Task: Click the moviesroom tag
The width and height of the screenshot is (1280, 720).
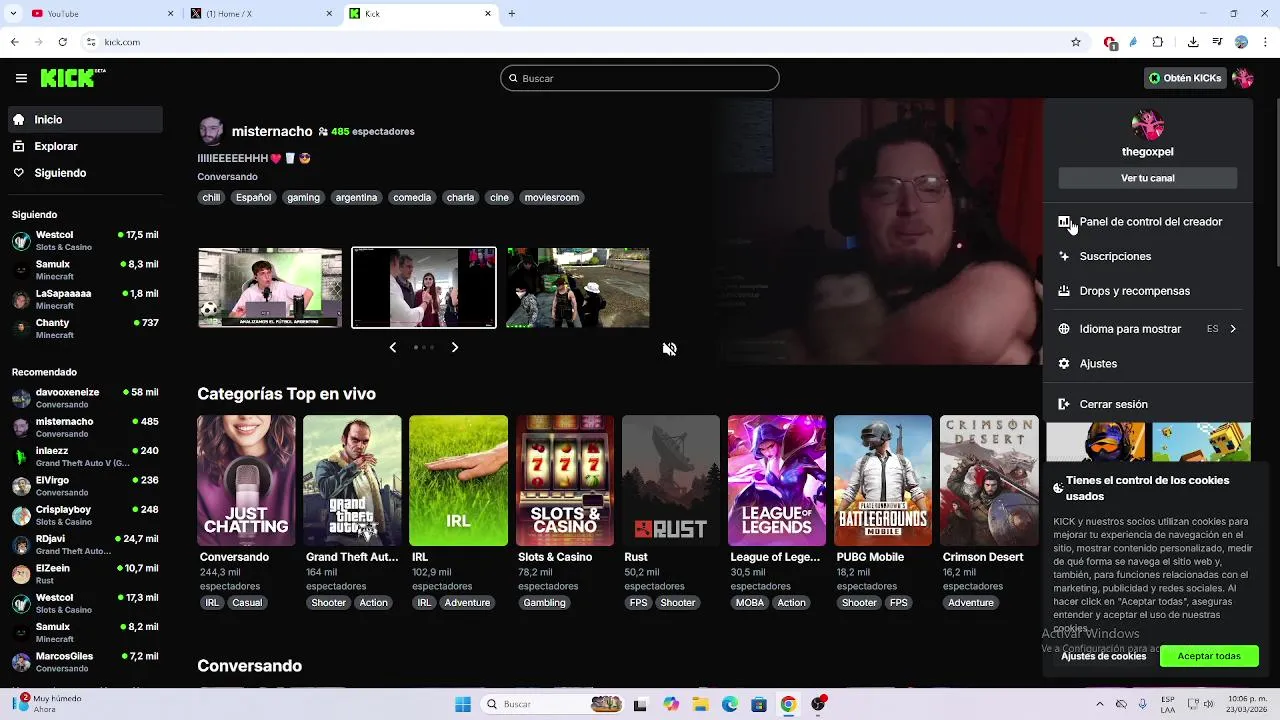Action: point(552,198)
